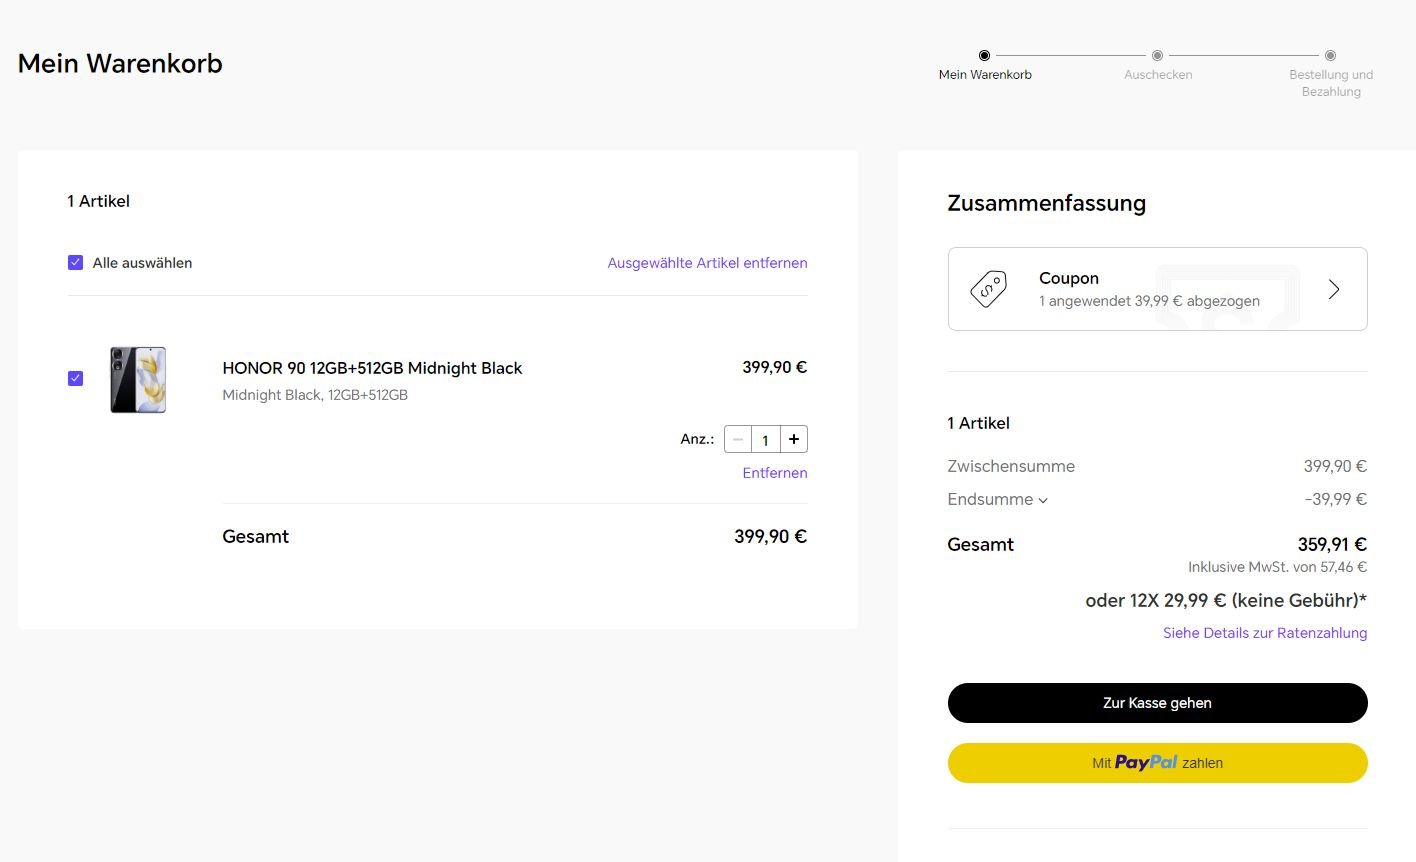Open coupon details with right arrow

1333,289
